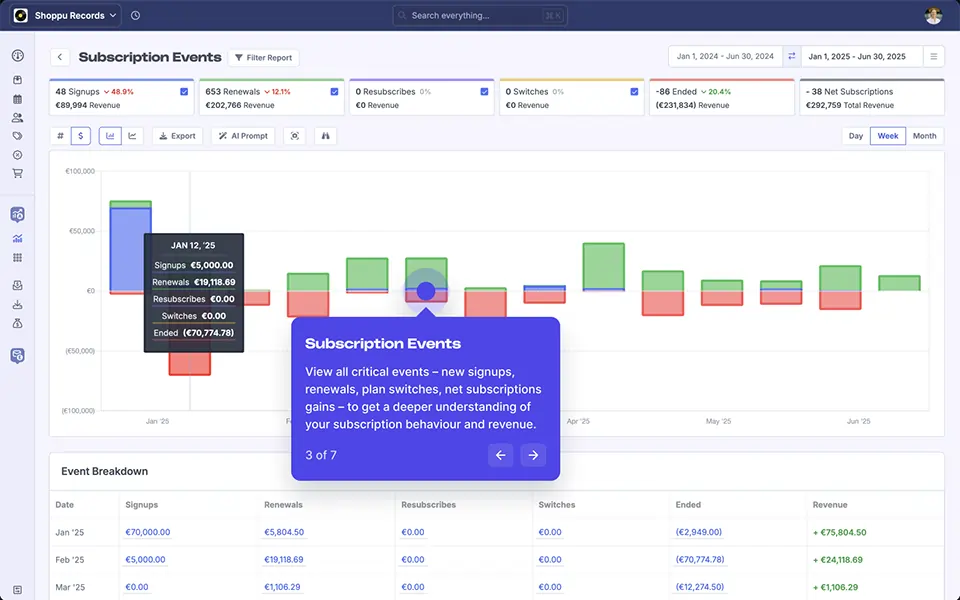Screen dimensions: 960x600
Task: Click the history clock icon beside Shoppu Records
Action: click(135, 15)
